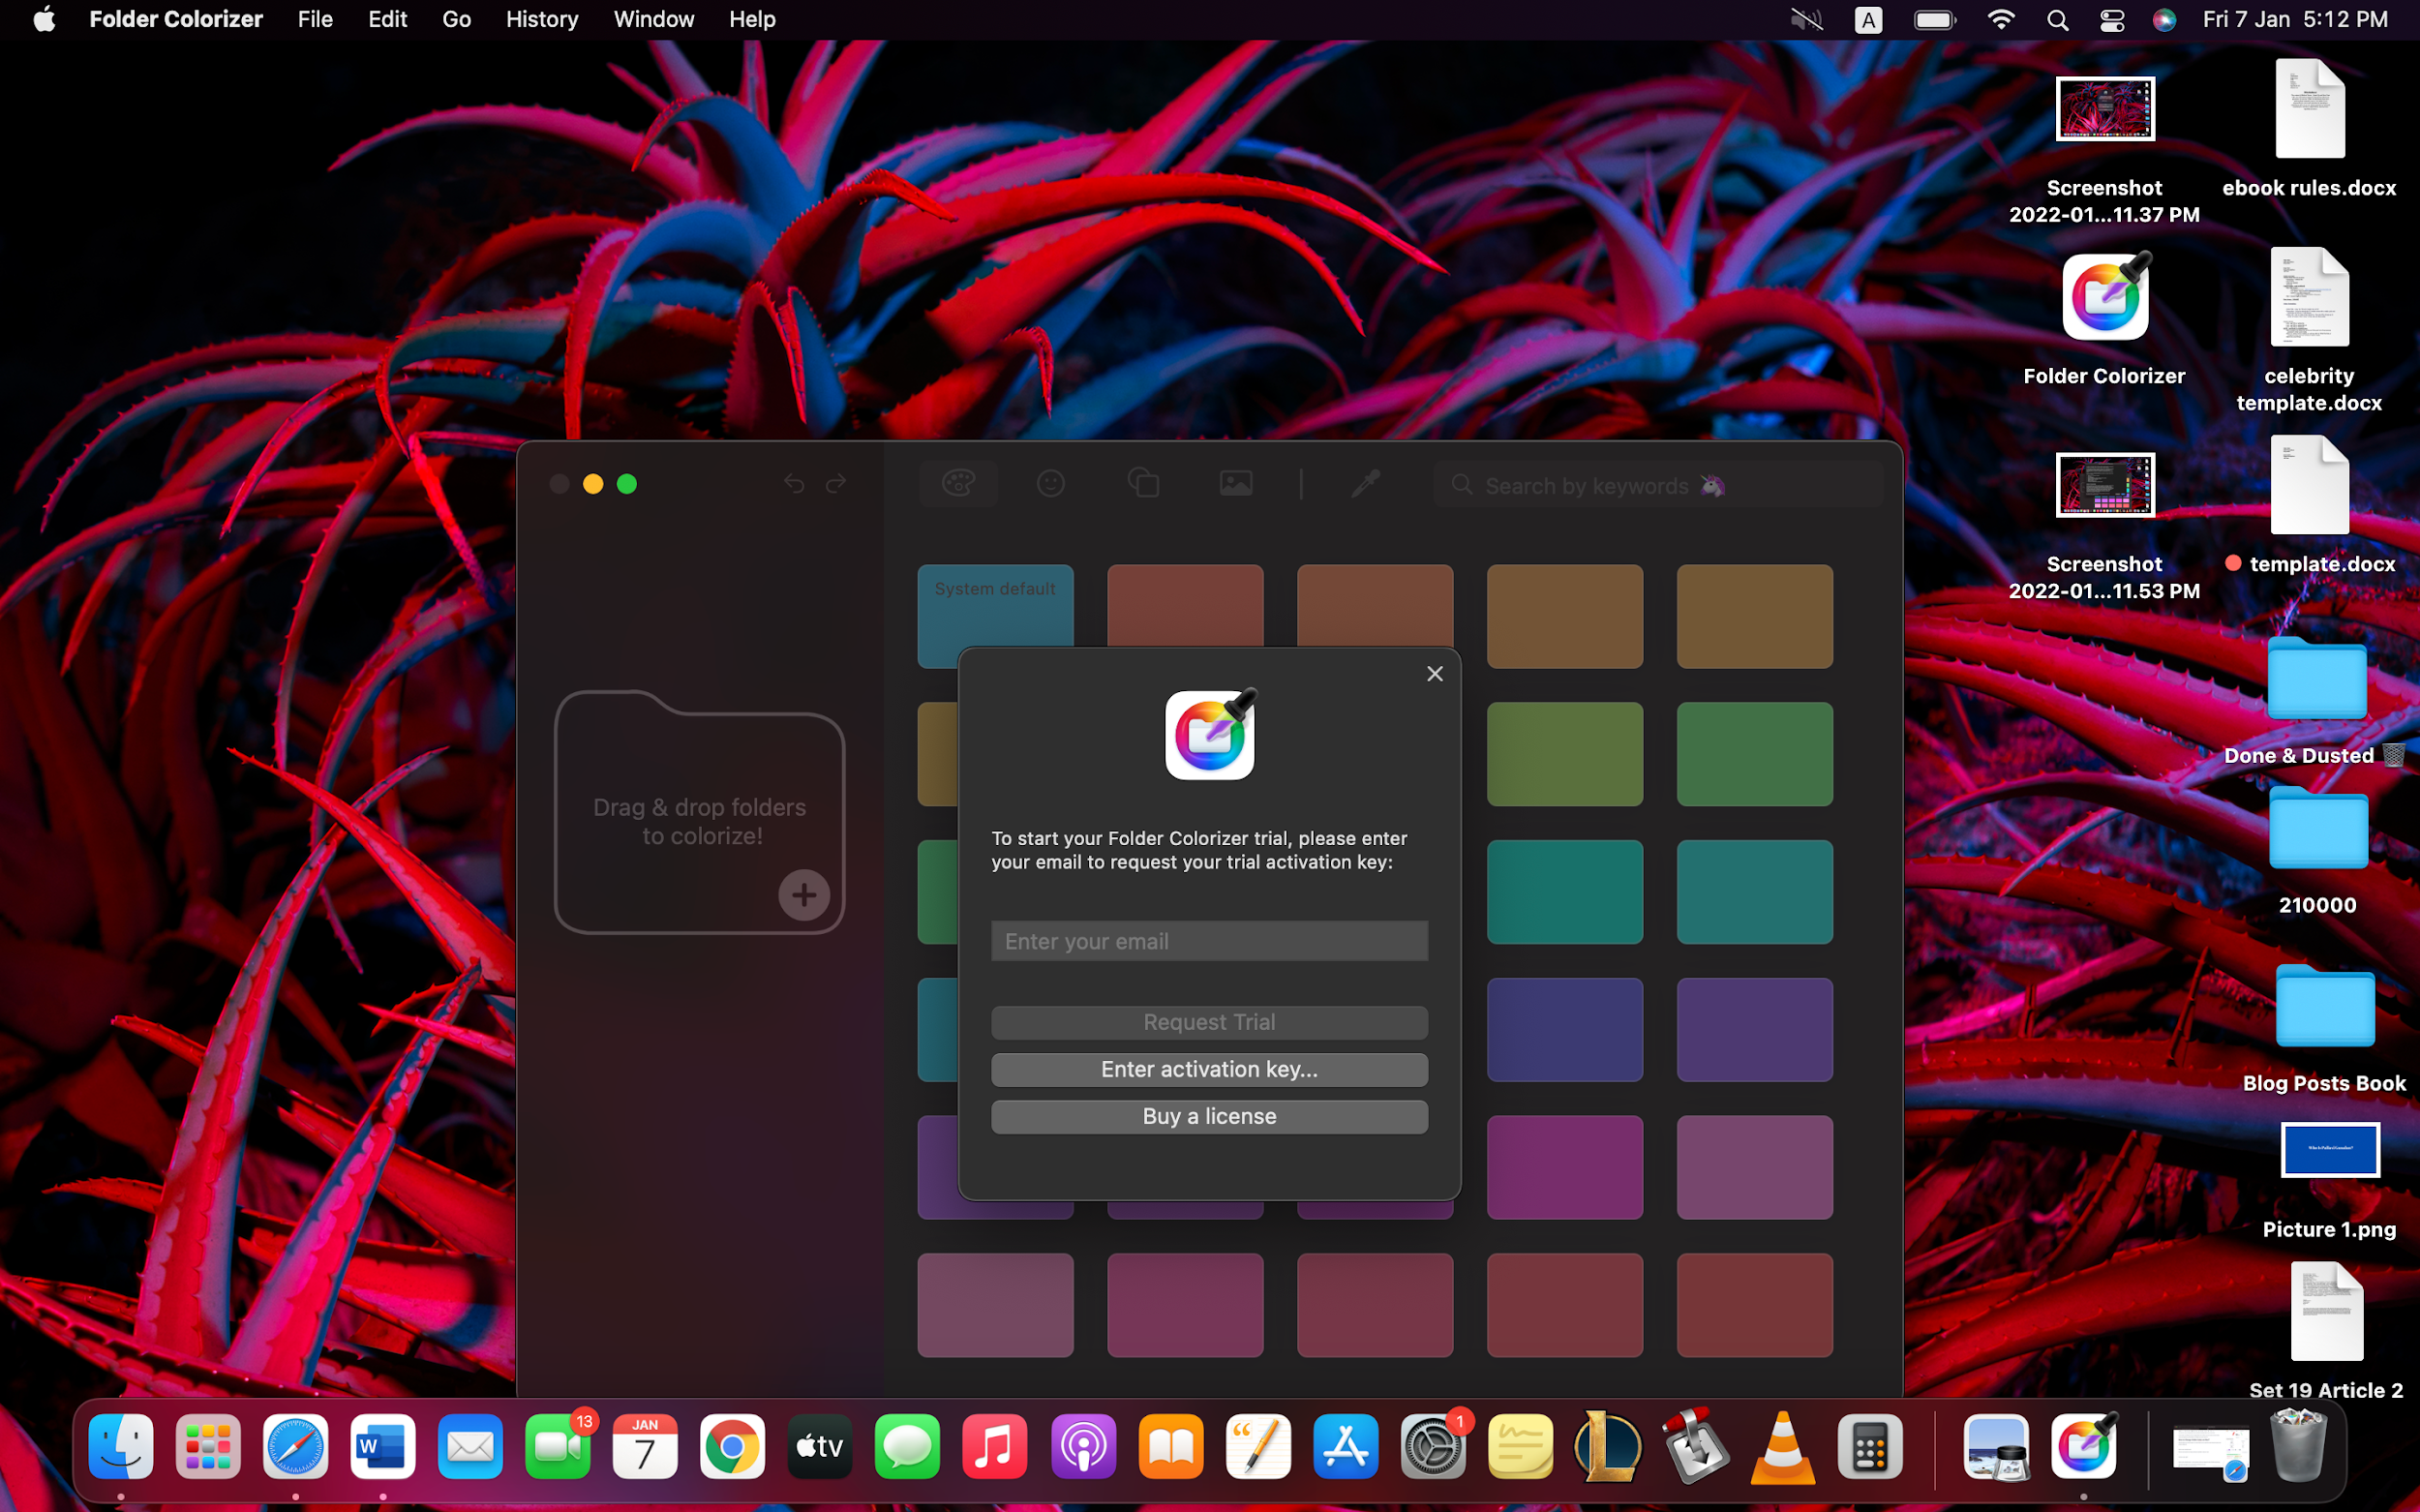Open the File menu
Image resolution: width=2420 pixels, height=1512 pixels.
(x=315, y=20)
